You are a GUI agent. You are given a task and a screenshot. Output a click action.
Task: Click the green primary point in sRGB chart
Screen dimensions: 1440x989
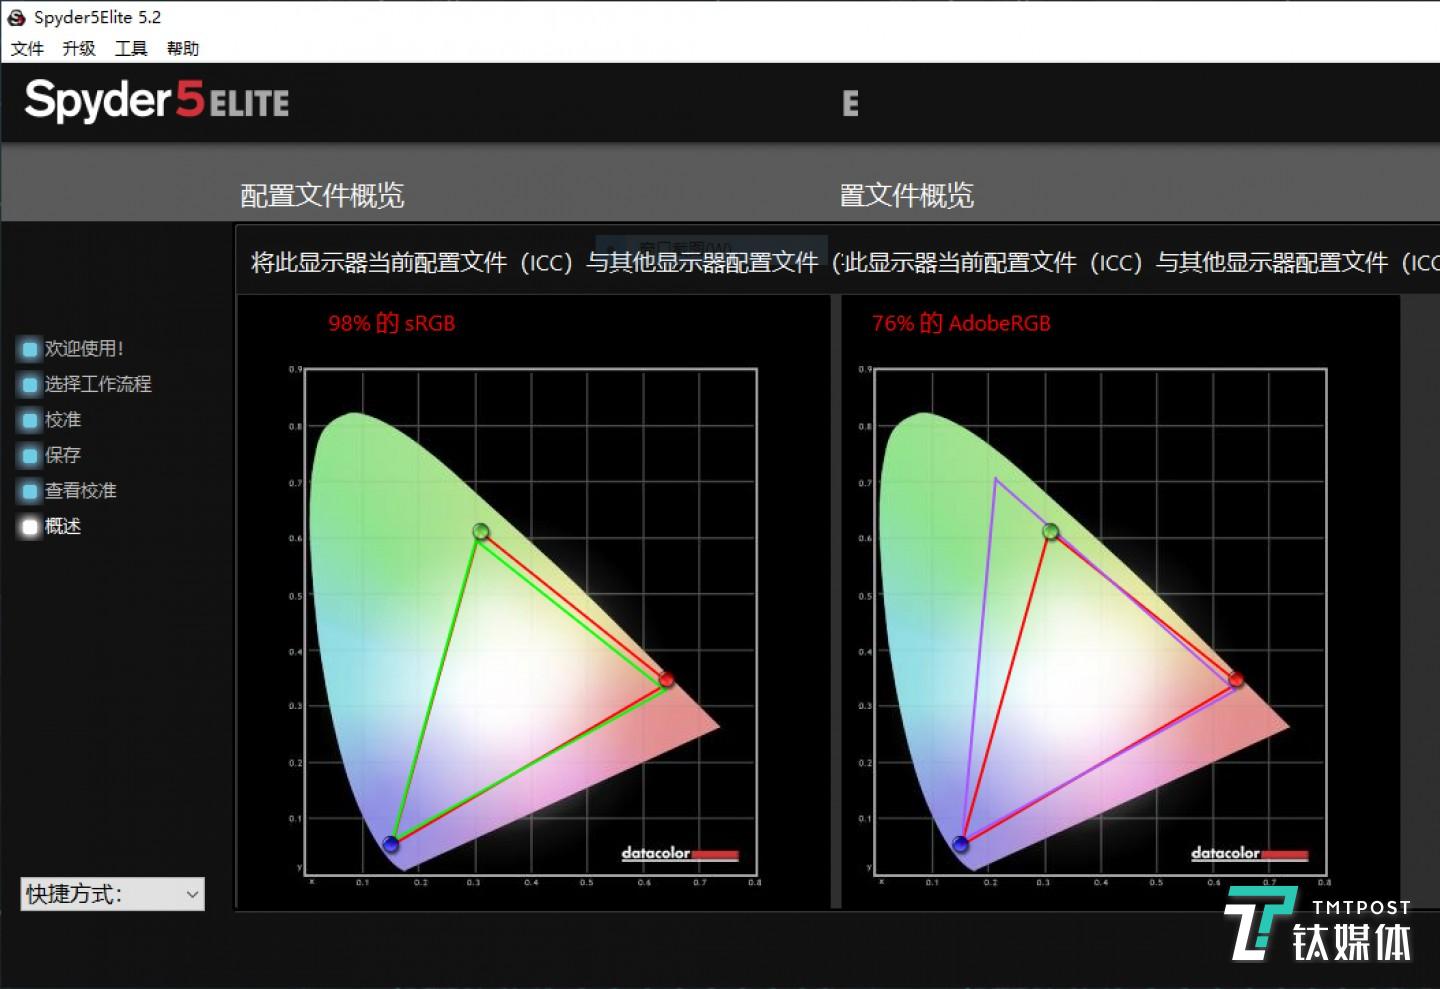tap(481, 531)
